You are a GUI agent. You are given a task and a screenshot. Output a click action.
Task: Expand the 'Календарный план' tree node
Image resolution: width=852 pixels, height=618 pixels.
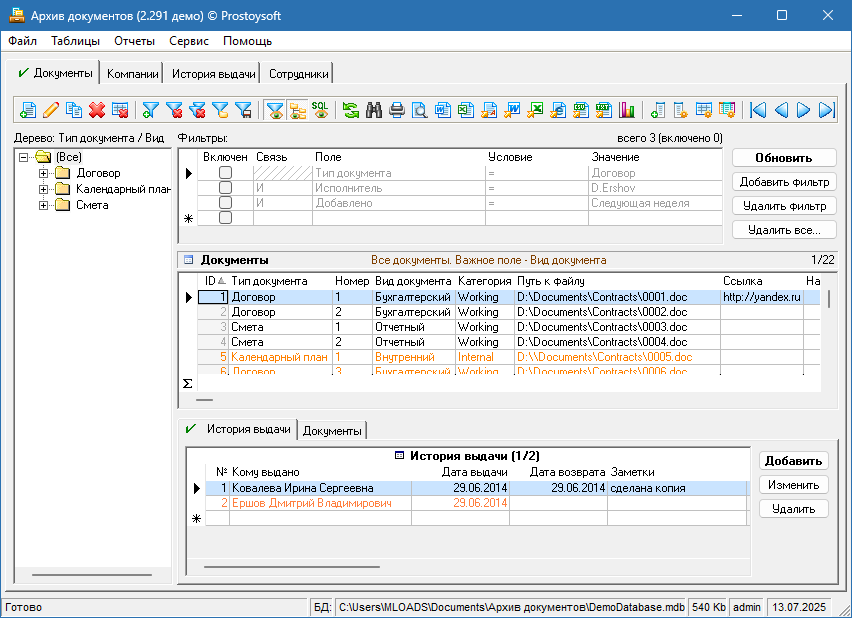(x=43, y=189)
